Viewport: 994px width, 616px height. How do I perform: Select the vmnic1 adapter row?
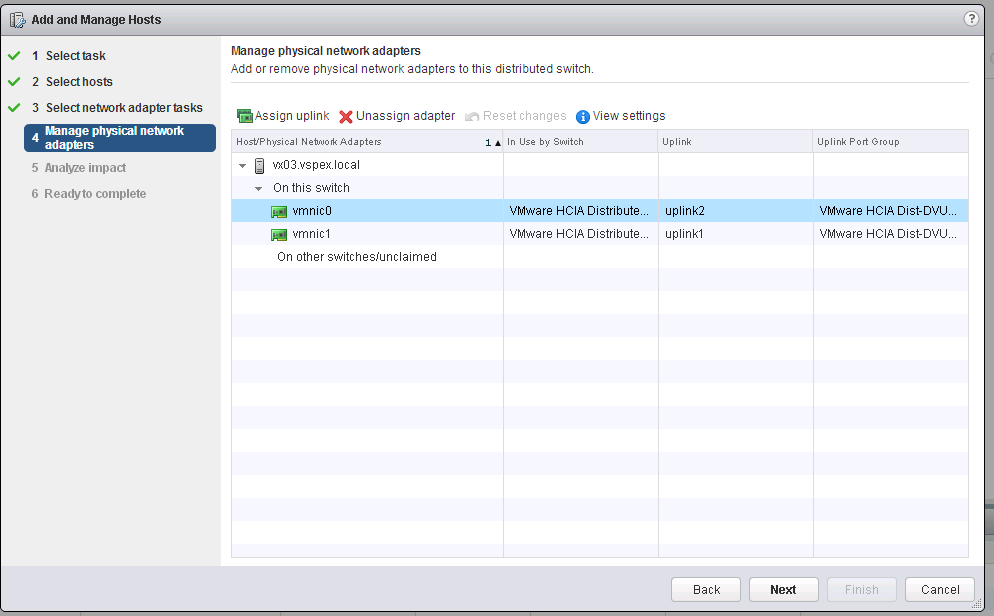pyautogui.click(x=600, y=234)
